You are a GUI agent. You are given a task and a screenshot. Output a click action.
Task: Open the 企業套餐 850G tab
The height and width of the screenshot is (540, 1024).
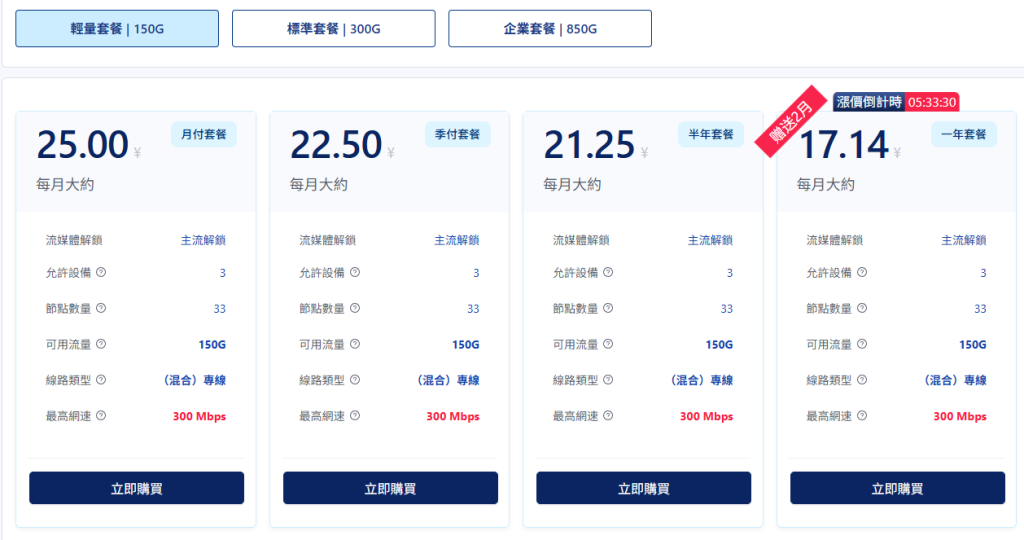click(x=550, y=29)
